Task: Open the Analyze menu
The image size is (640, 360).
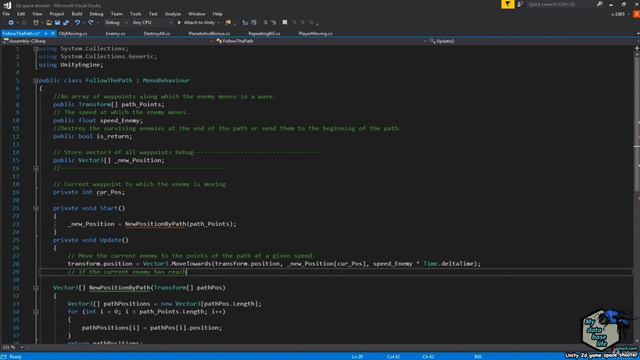Action: click(x=173, y=14)
